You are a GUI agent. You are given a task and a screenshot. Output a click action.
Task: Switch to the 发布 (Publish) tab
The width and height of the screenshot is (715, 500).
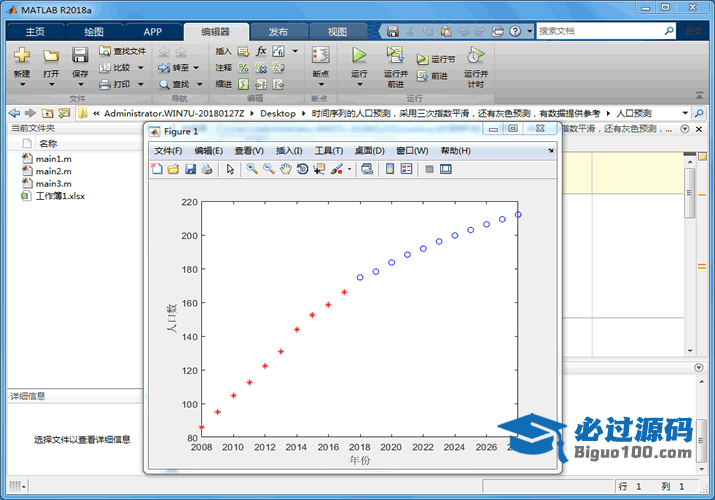278,32
